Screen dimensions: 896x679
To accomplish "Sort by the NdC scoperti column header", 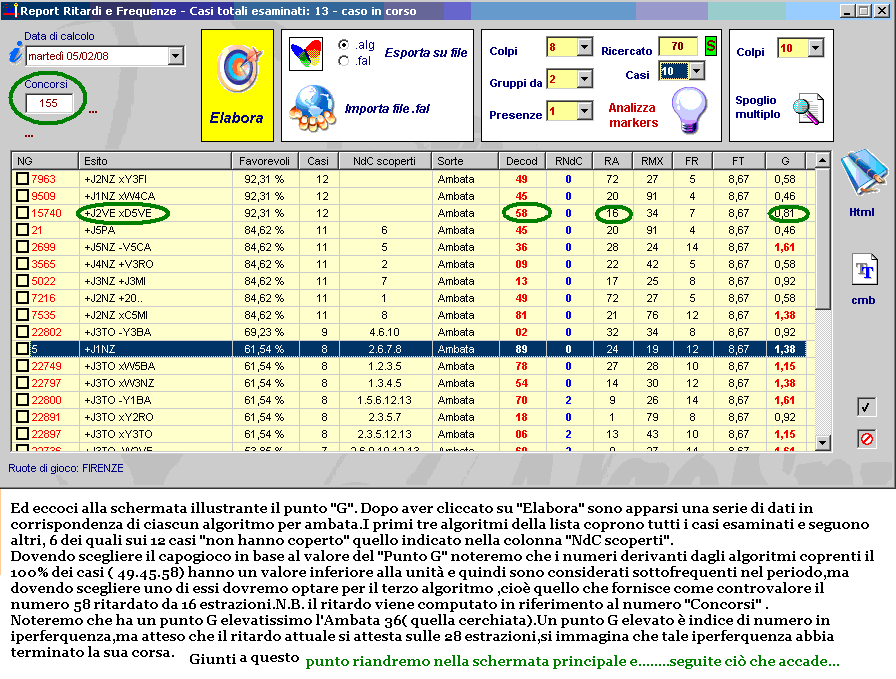I will (x=385, y=161).
